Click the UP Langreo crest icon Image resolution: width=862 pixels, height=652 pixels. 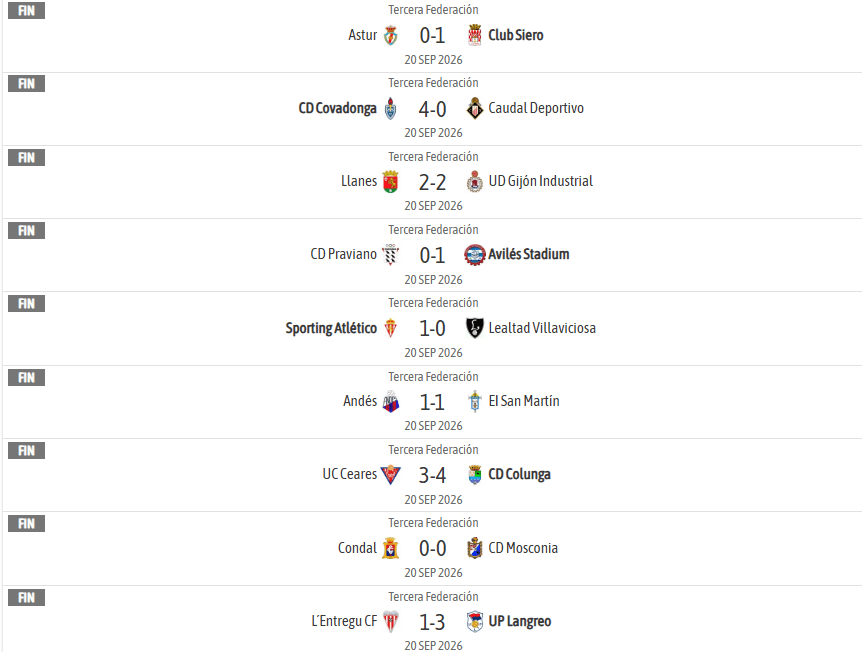click(x=474, y=621)
